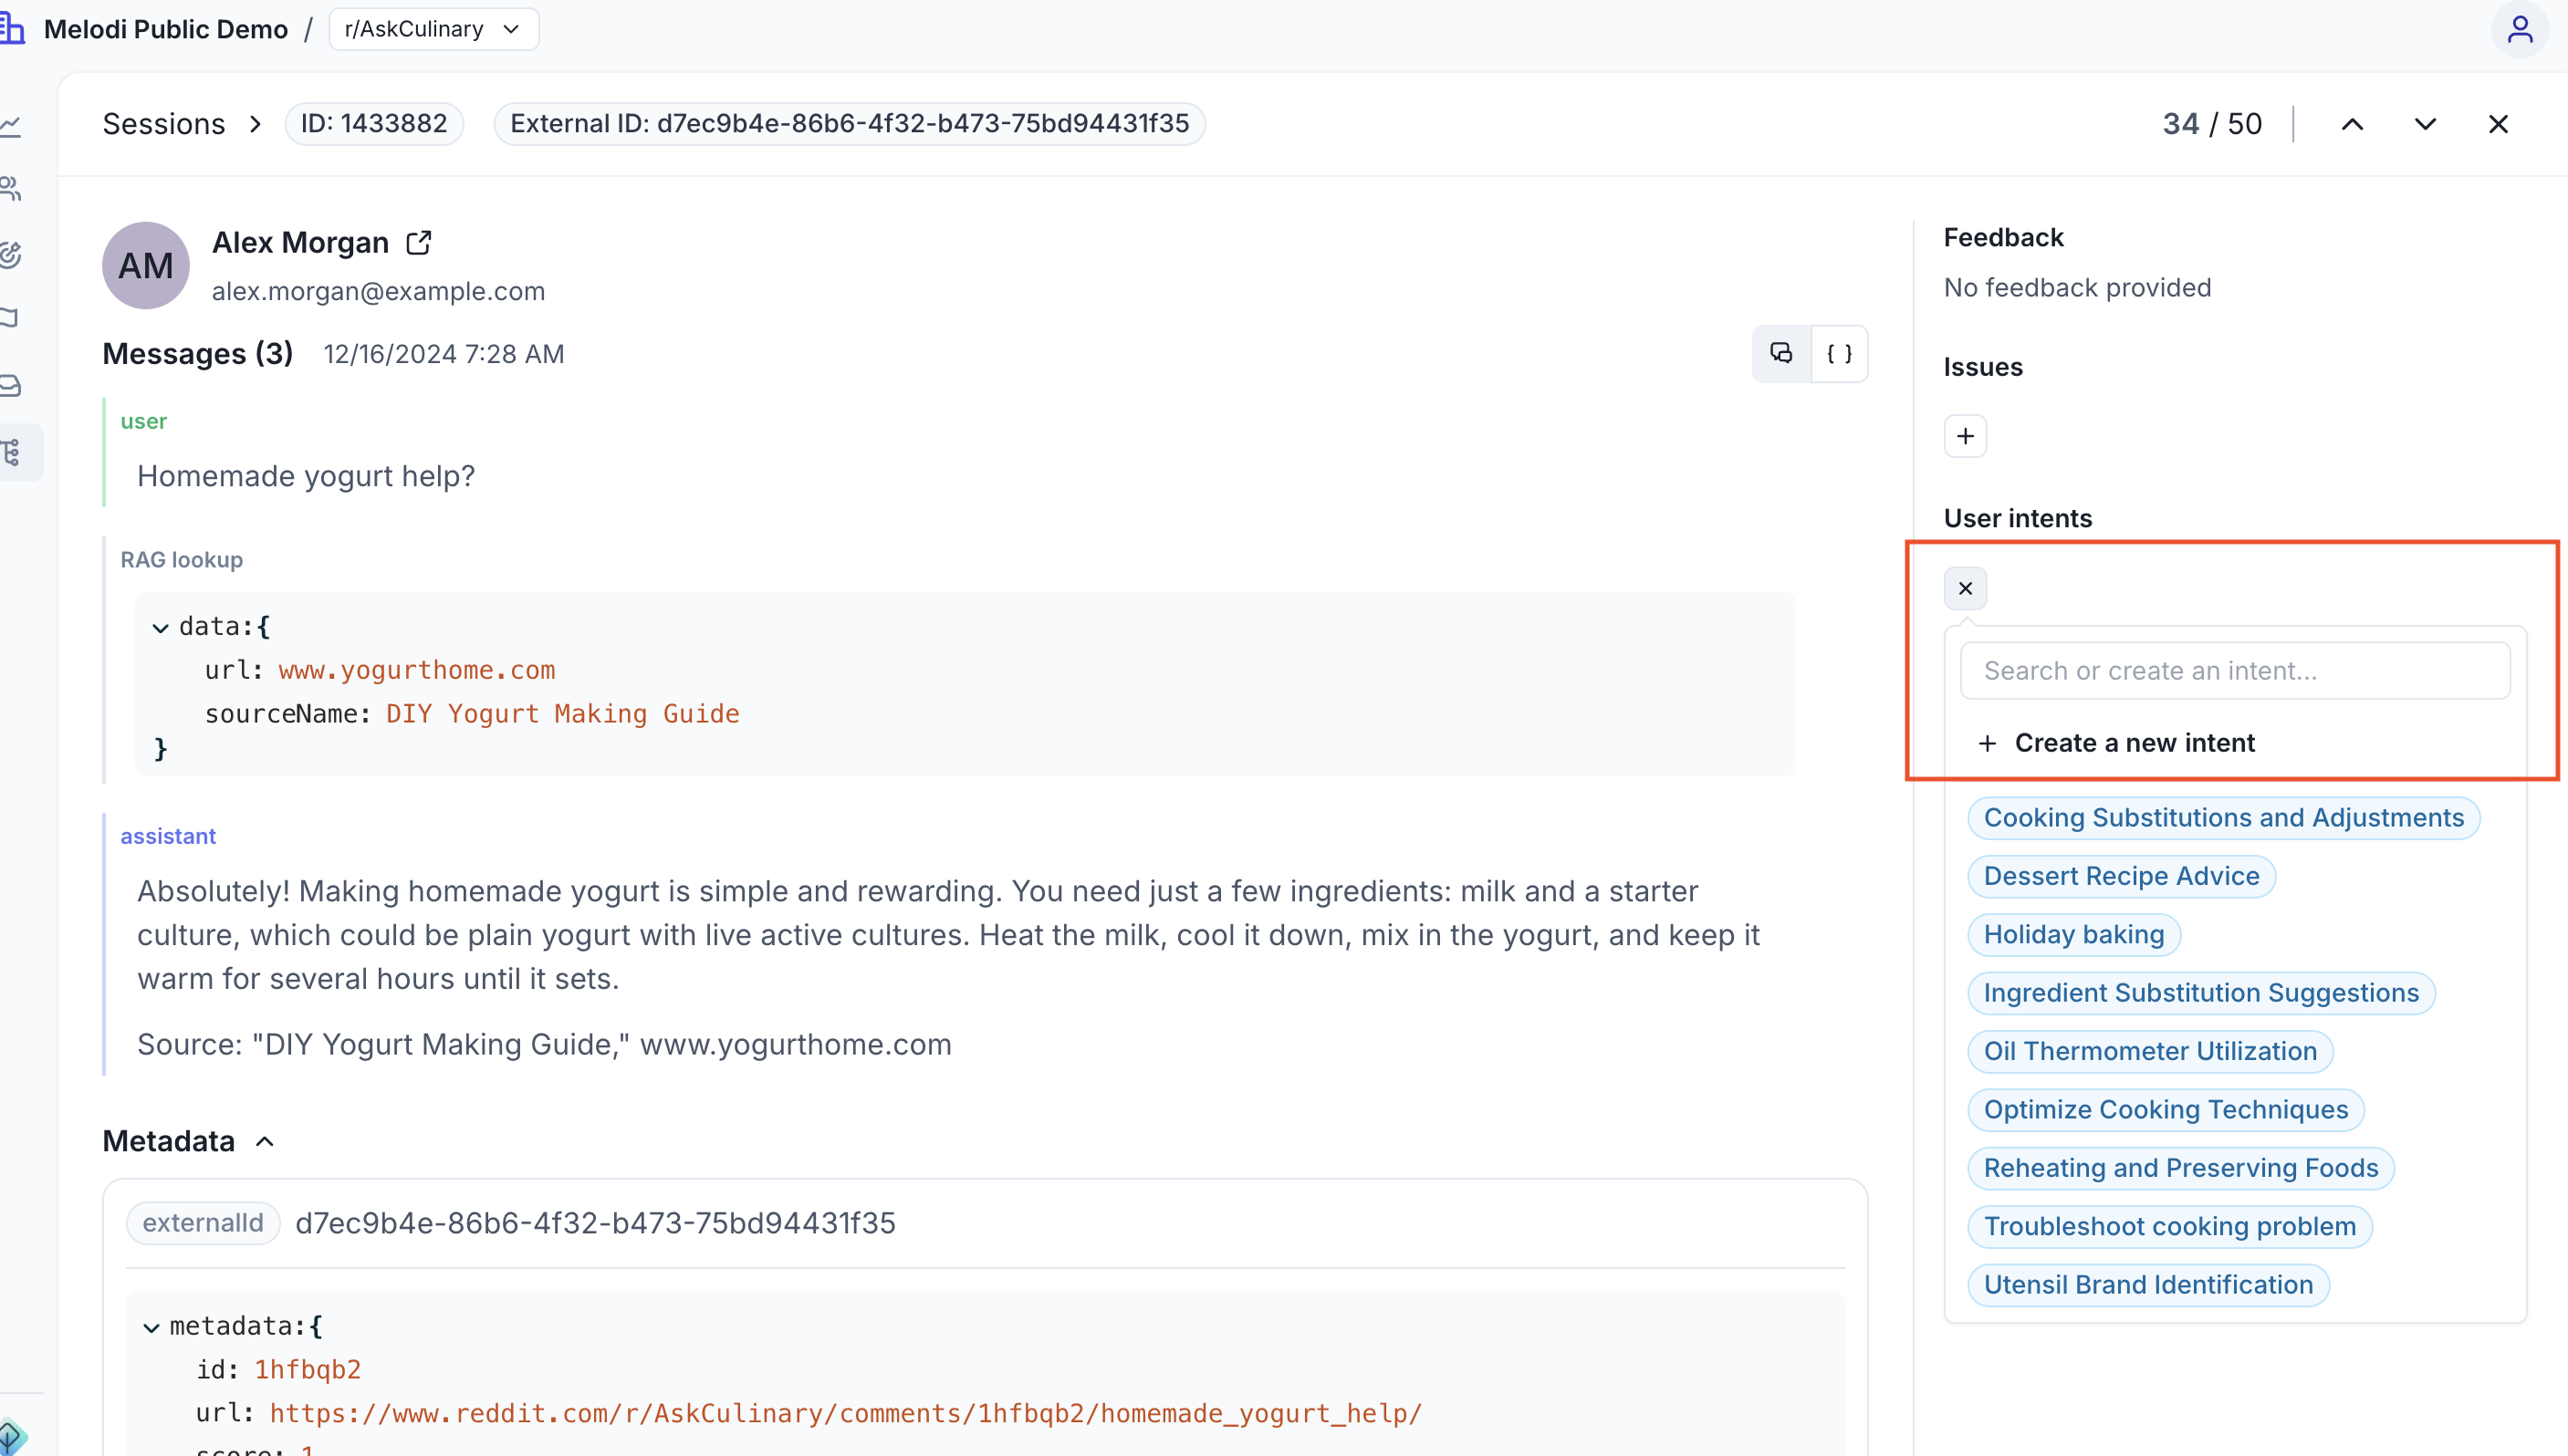Collapse the metadata JSON object
The width and height of the screenshot is (2568, 1456).
tap(151, 1327)
